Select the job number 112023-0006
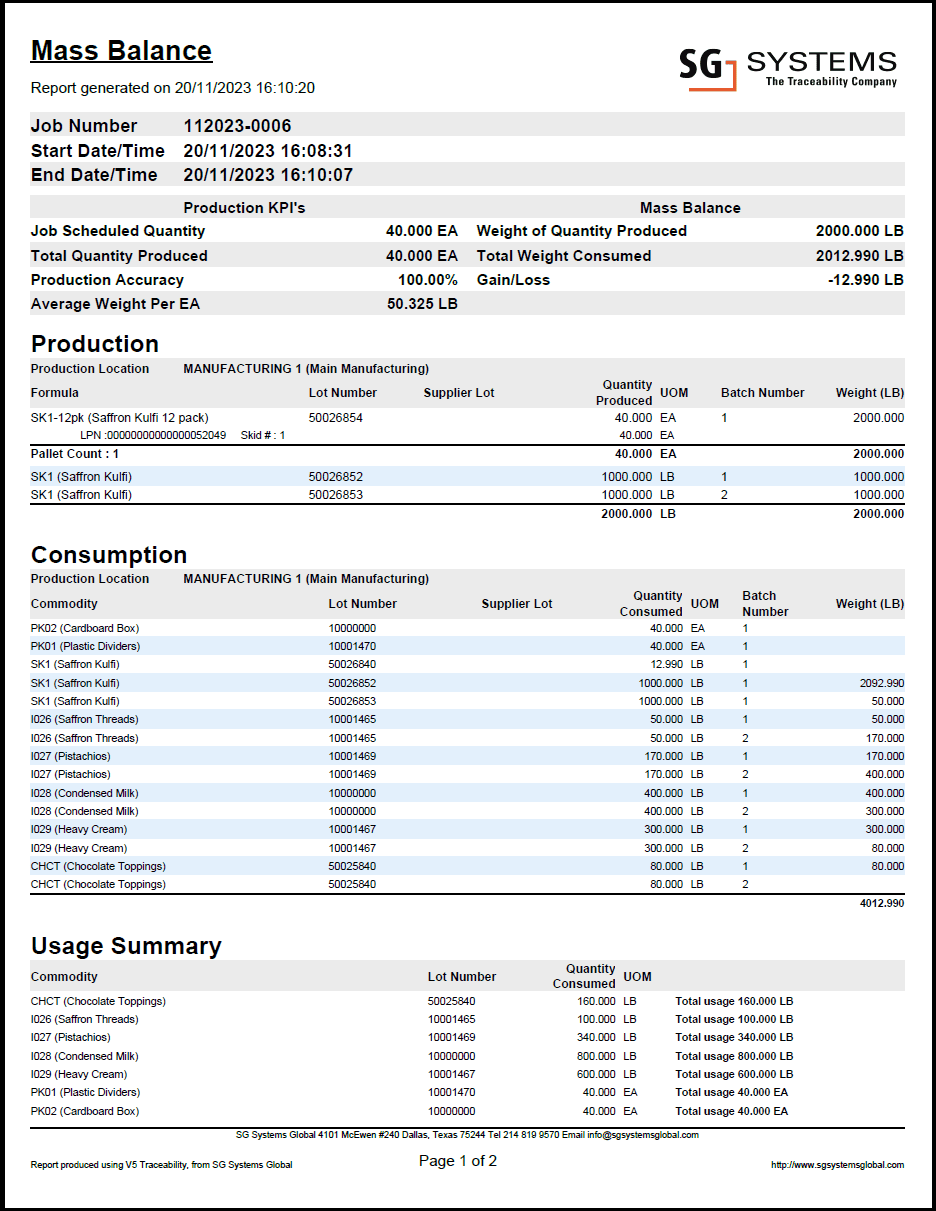The width and height of the screenshot is (936, 1211). (237, 126)
